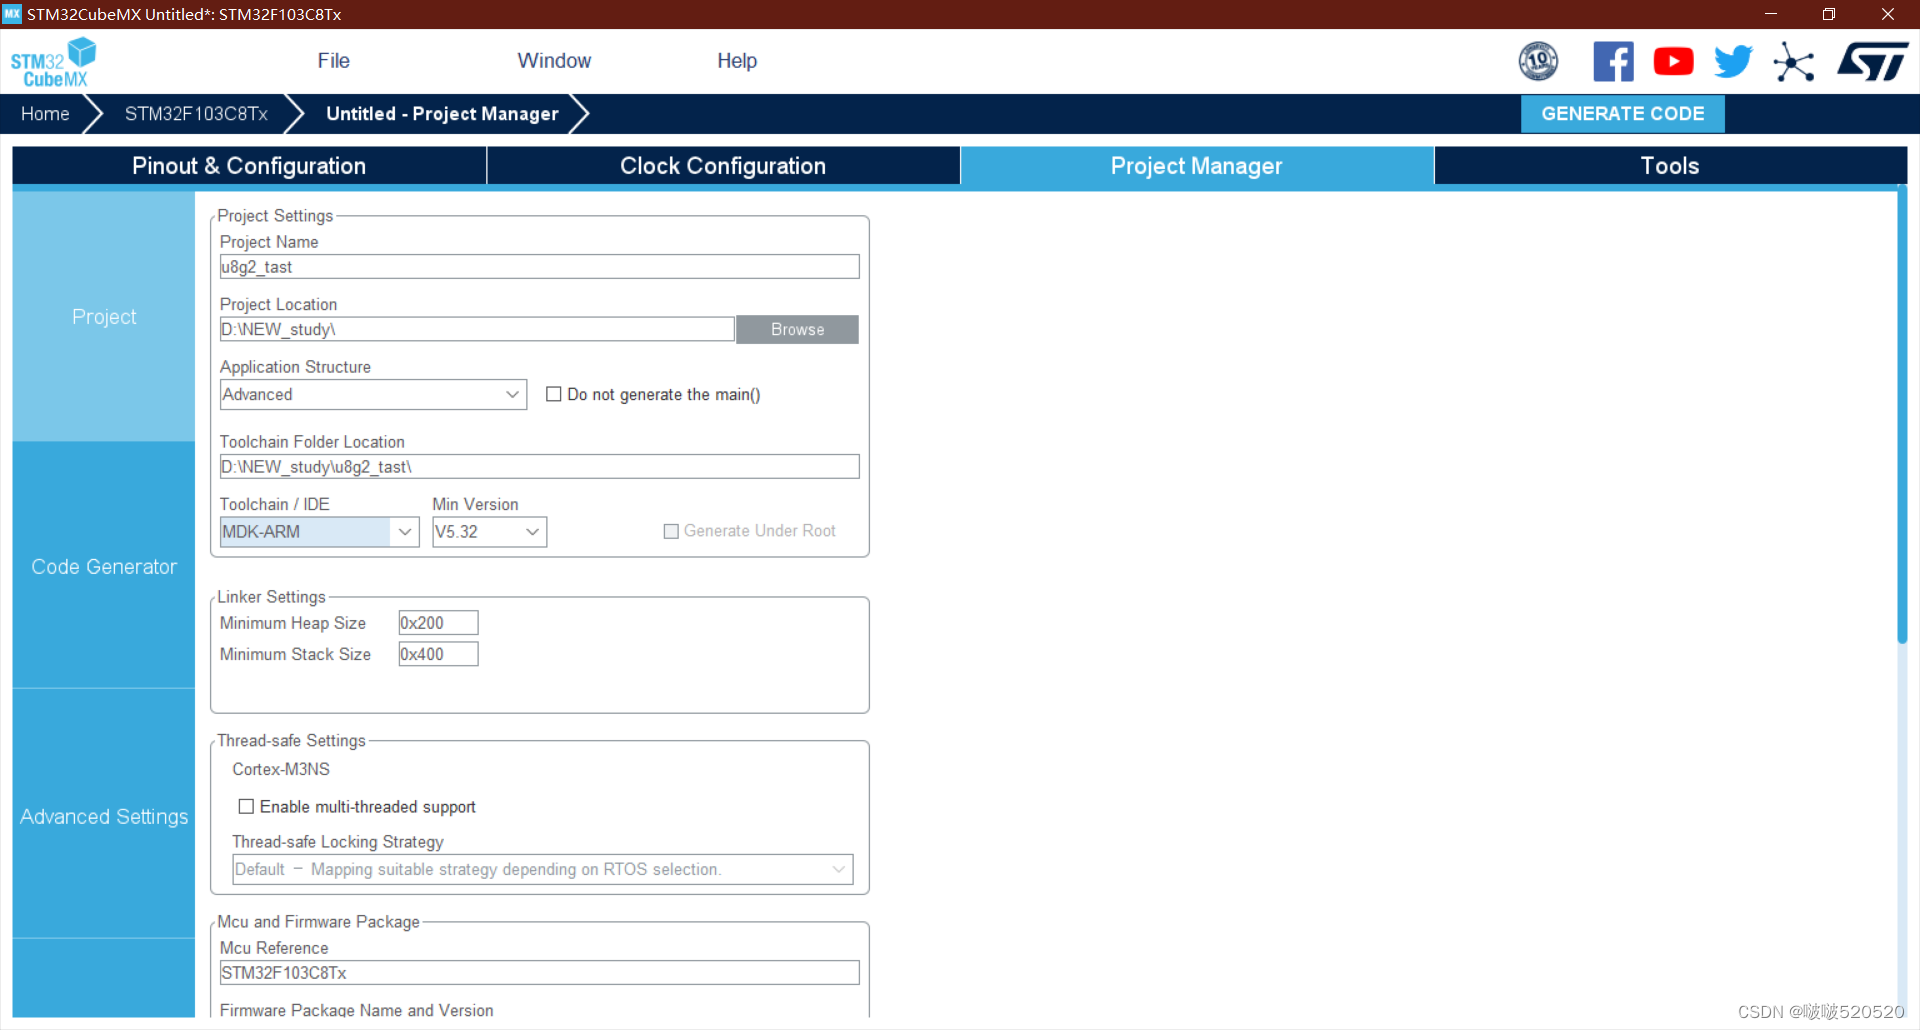Open the Advanced Settings side section
This screenshot has width=1920, height=1030.
point(104,816)
